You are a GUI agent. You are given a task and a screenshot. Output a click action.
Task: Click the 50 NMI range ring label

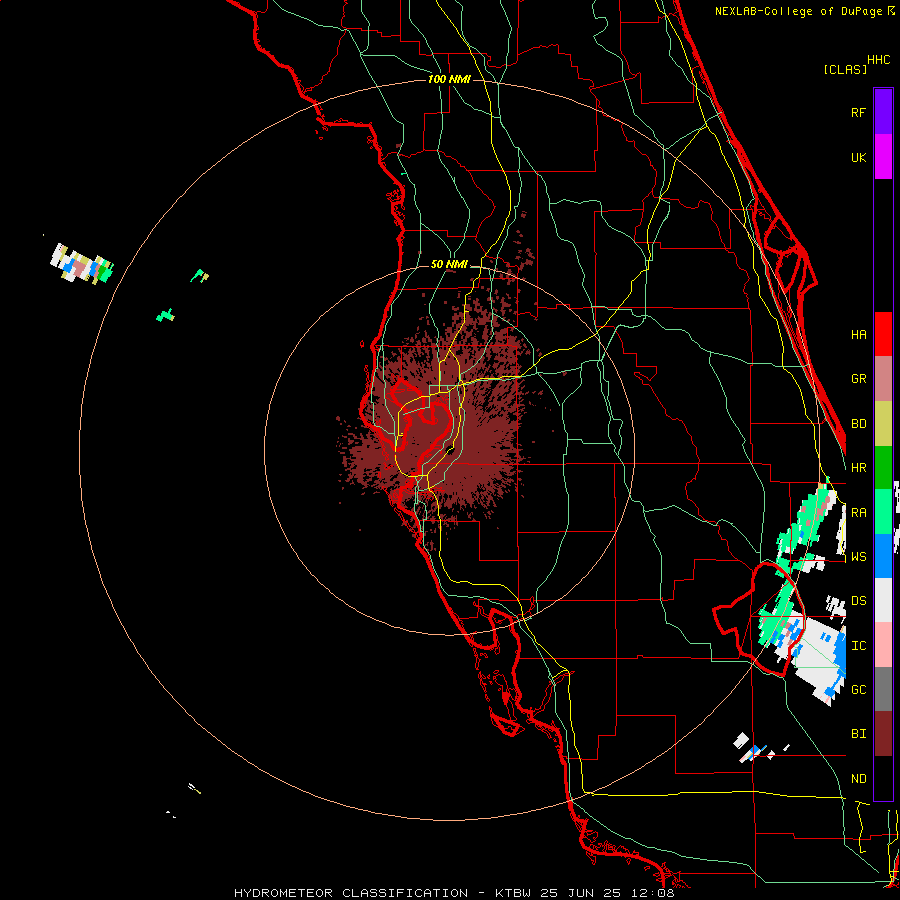[x=449, y=264]
